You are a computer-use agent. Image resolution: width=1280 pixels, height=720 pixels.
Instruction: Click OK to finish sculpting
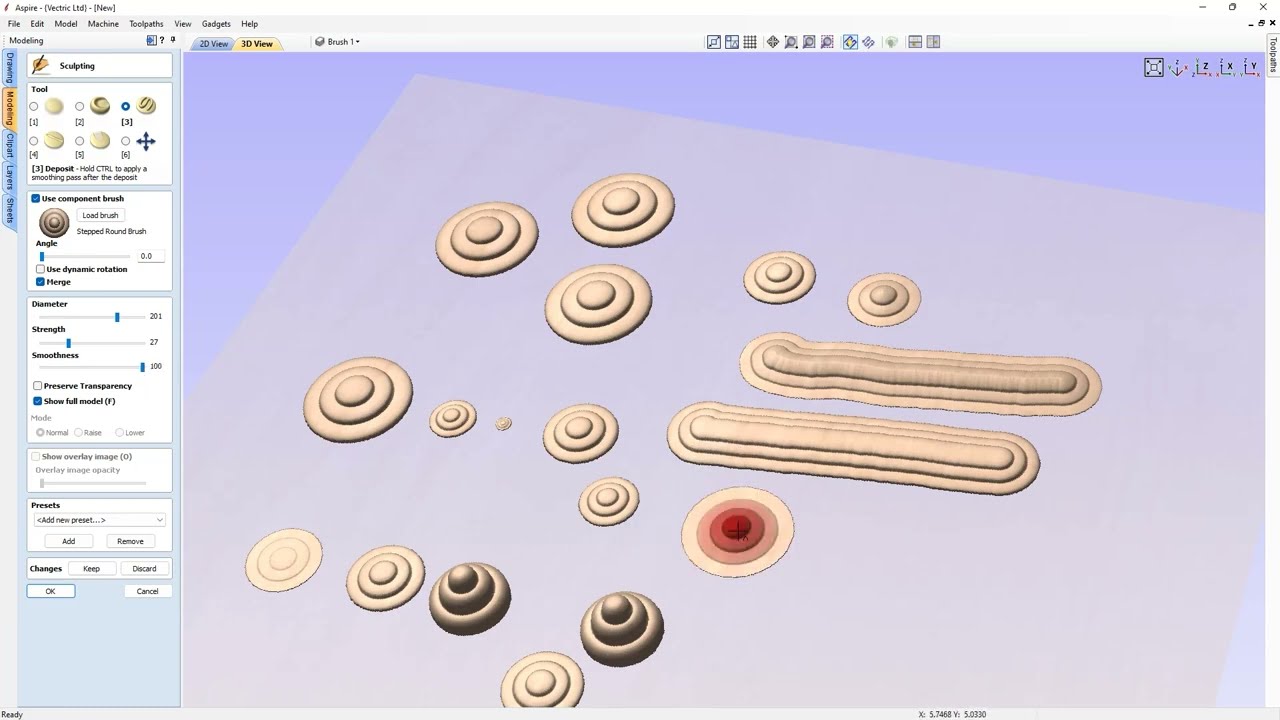(x=50, y=591)
